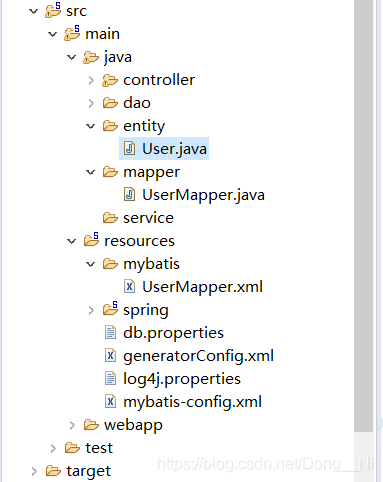Click the vertical scrollbar thumb

(364, 215)
